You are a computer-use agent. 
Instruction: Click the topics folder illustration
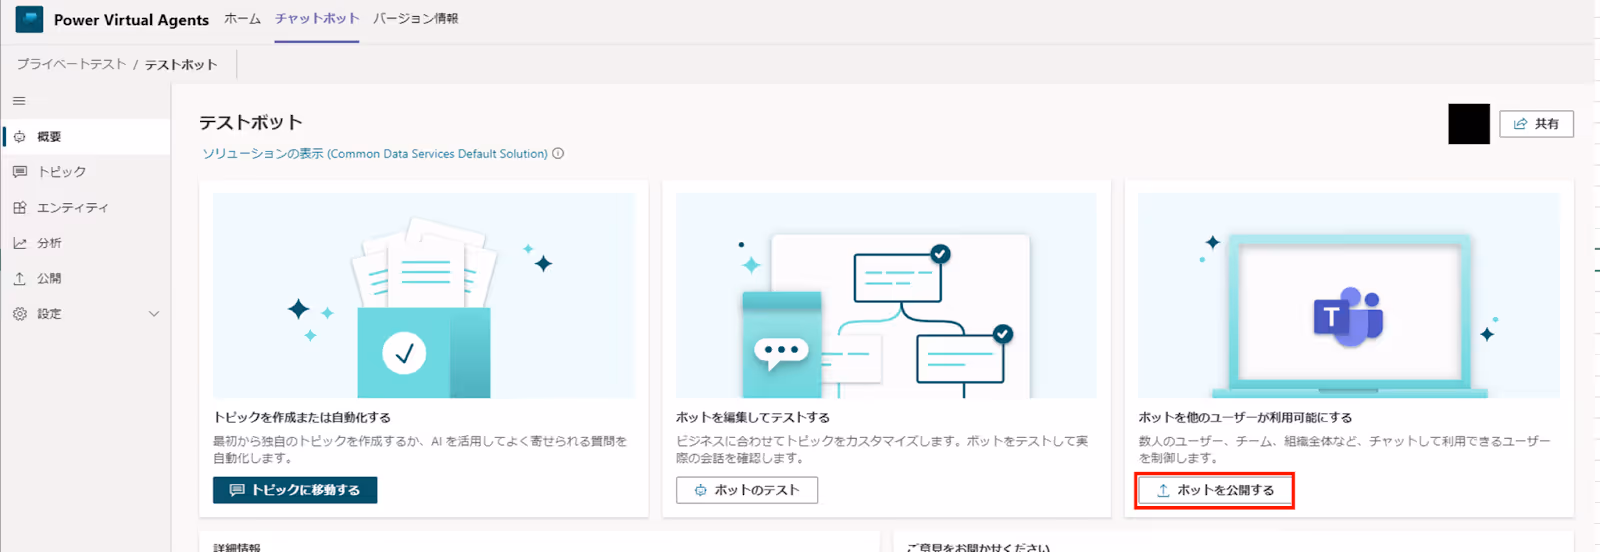[x=424, y=296]
